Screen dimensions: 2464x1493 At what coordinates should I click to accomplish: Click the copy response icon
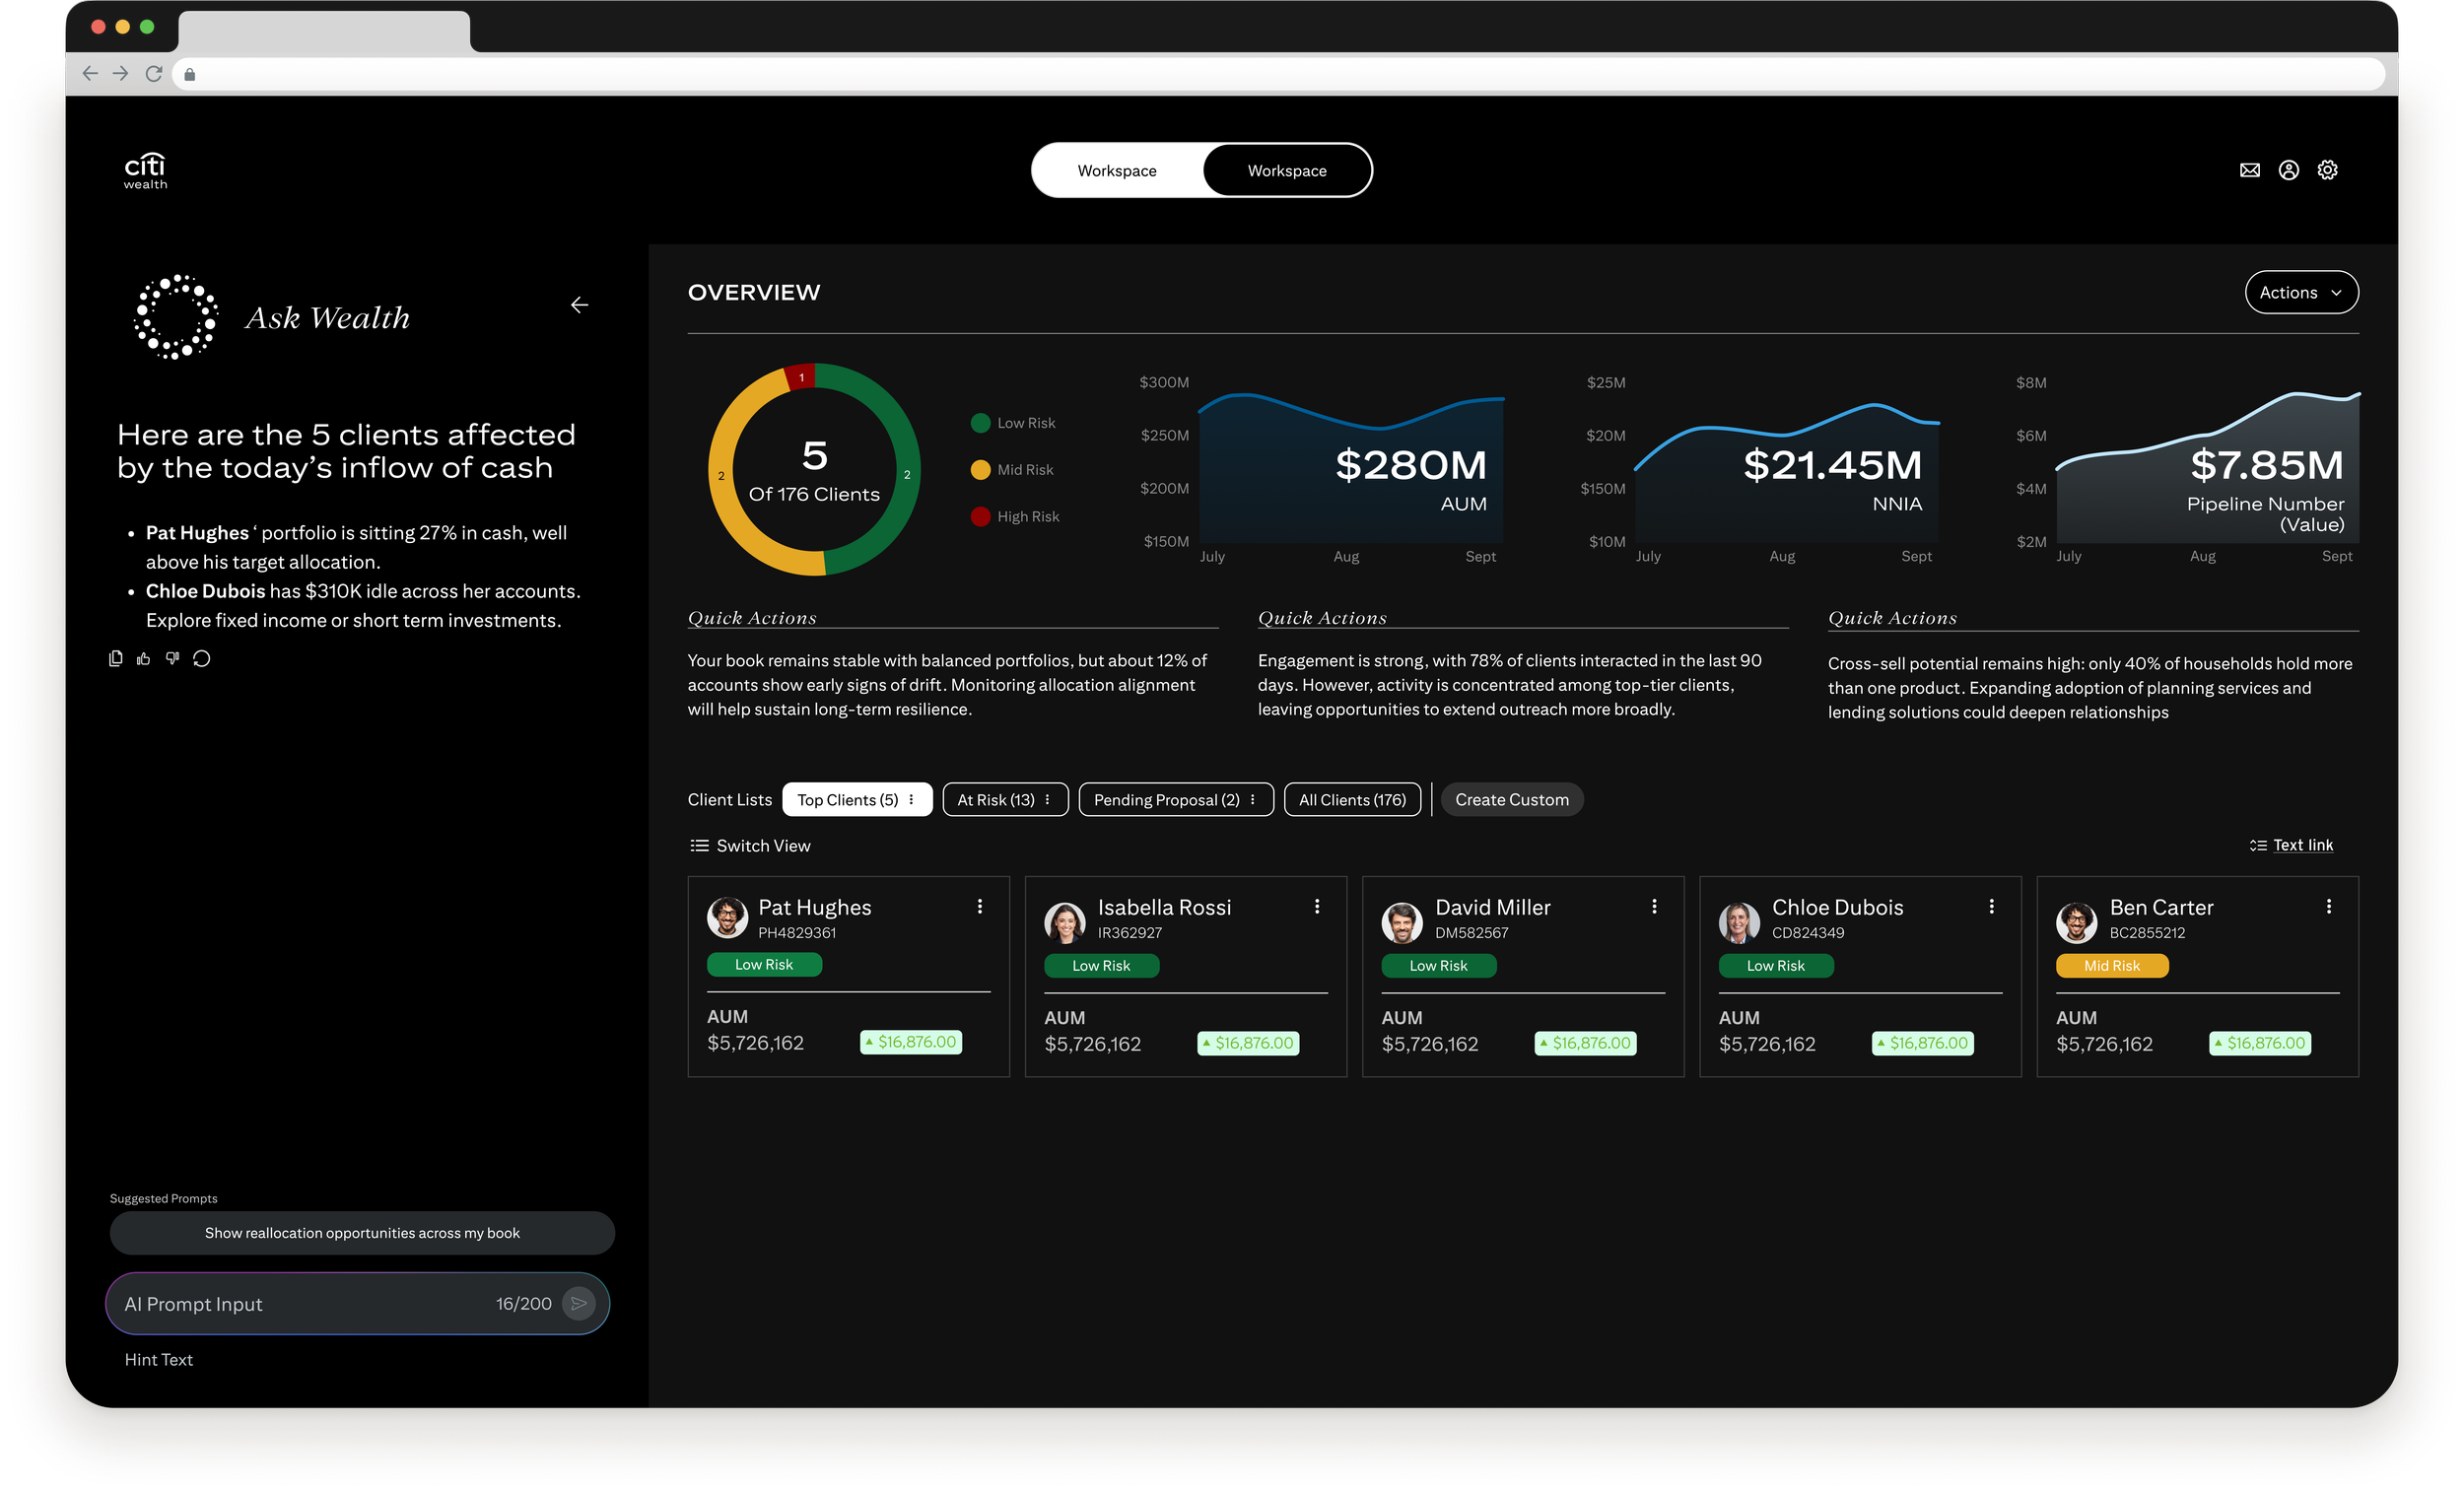click(116, 658)
